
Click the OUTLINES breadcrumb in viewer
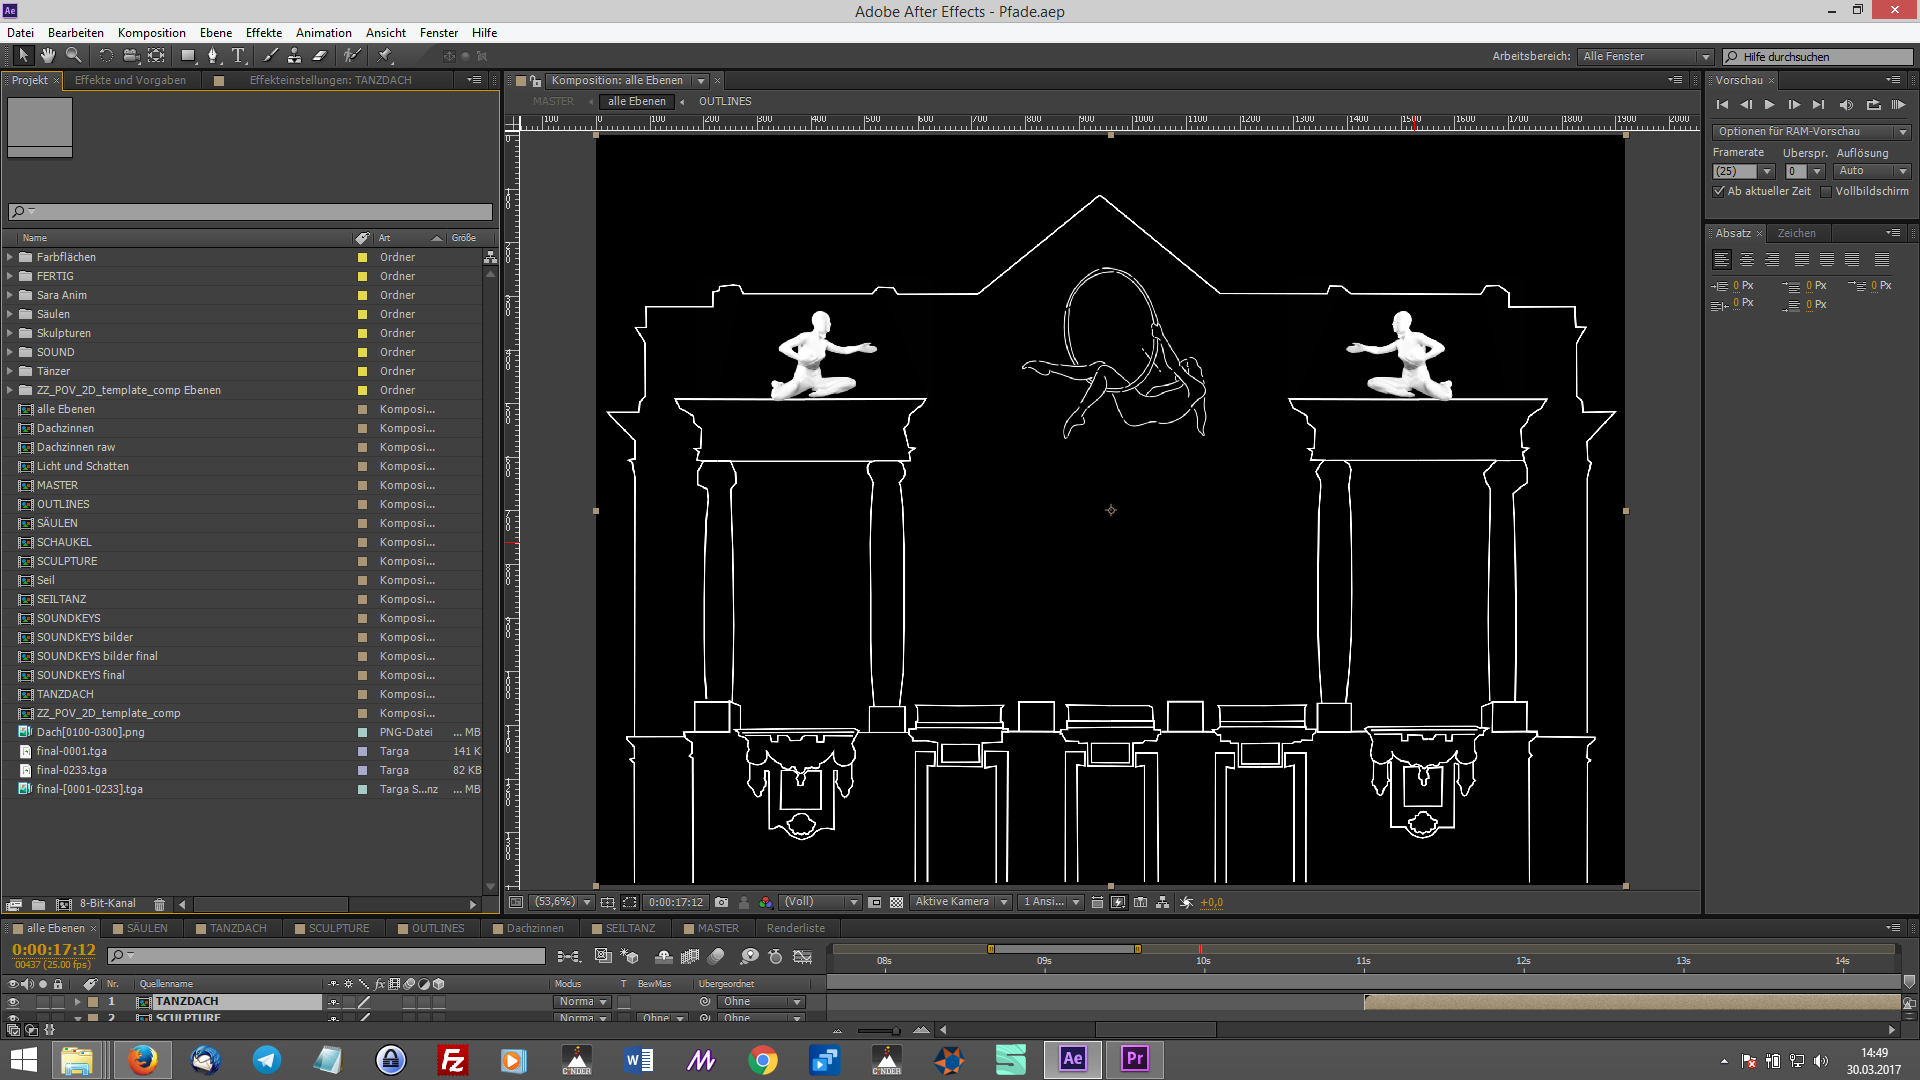coord(724,101)
